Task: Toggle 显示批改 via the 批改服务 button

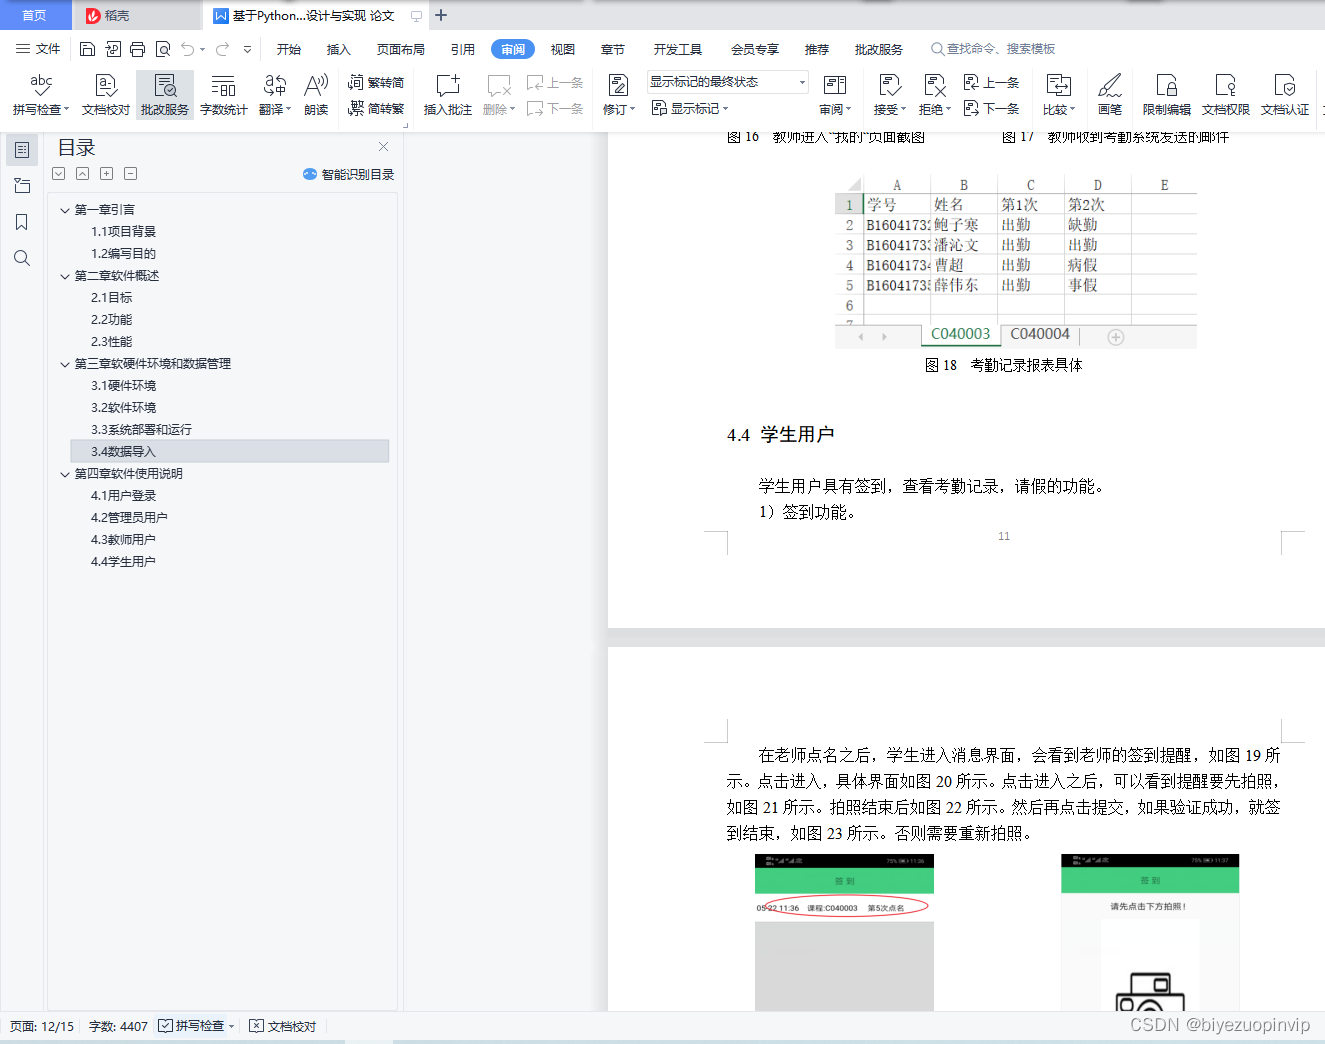Action: (164, 93)
